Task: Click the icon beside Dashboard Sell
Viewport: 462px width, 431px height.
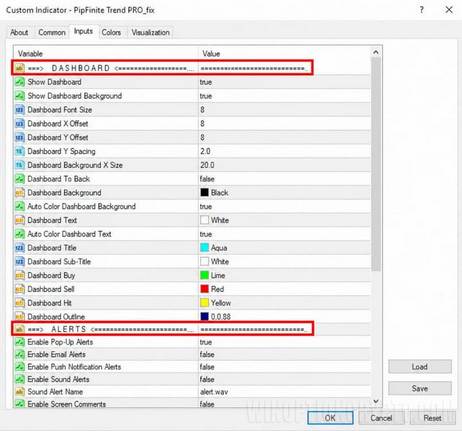Action: (x=20, y=289)
